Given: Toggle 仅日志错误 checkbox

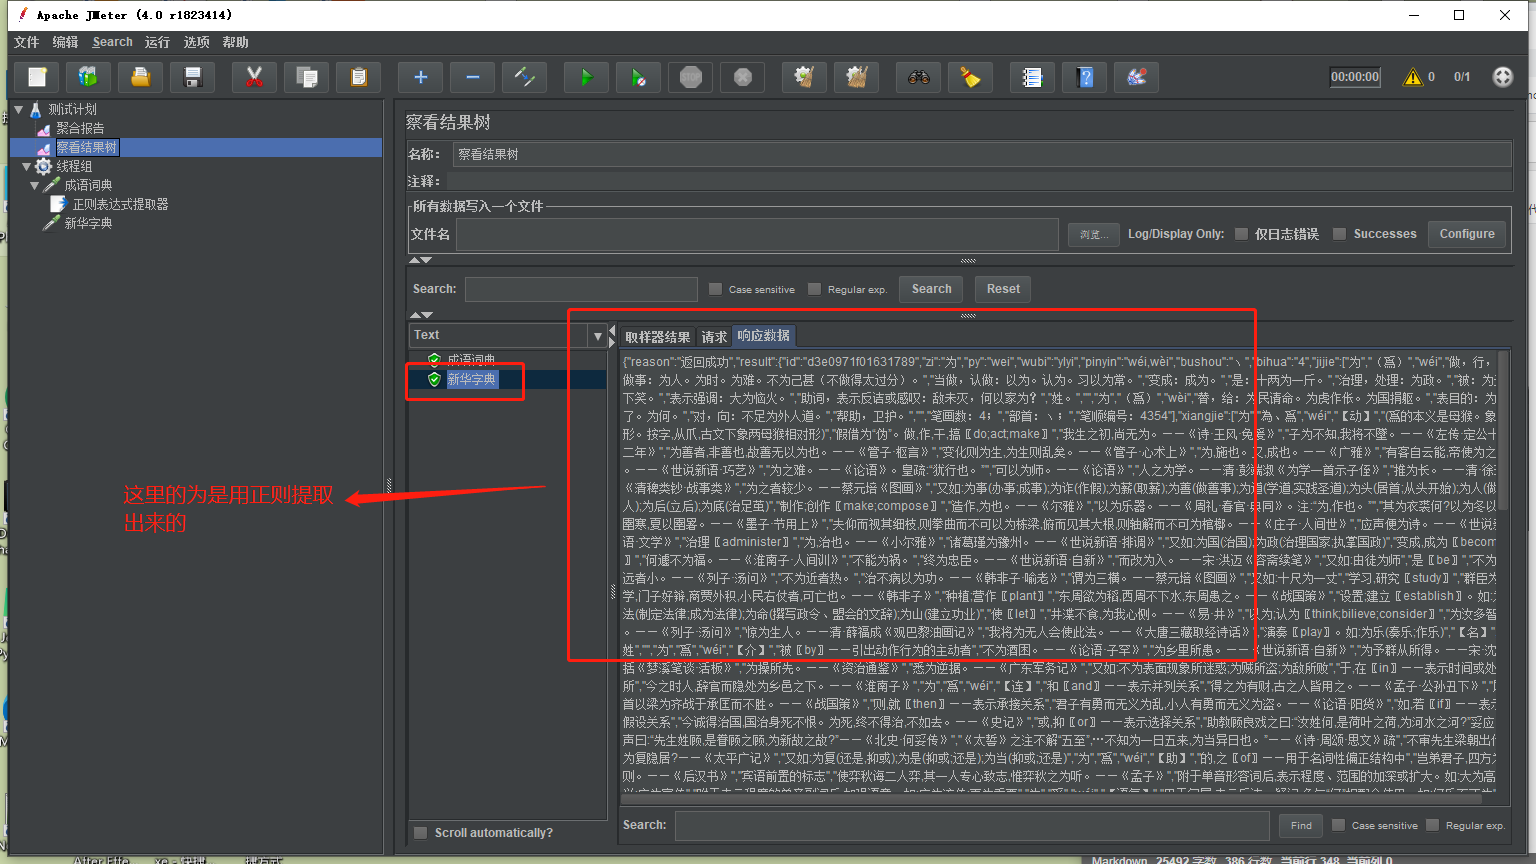Looking at the screenshot, I should (x=1241, y=234).
